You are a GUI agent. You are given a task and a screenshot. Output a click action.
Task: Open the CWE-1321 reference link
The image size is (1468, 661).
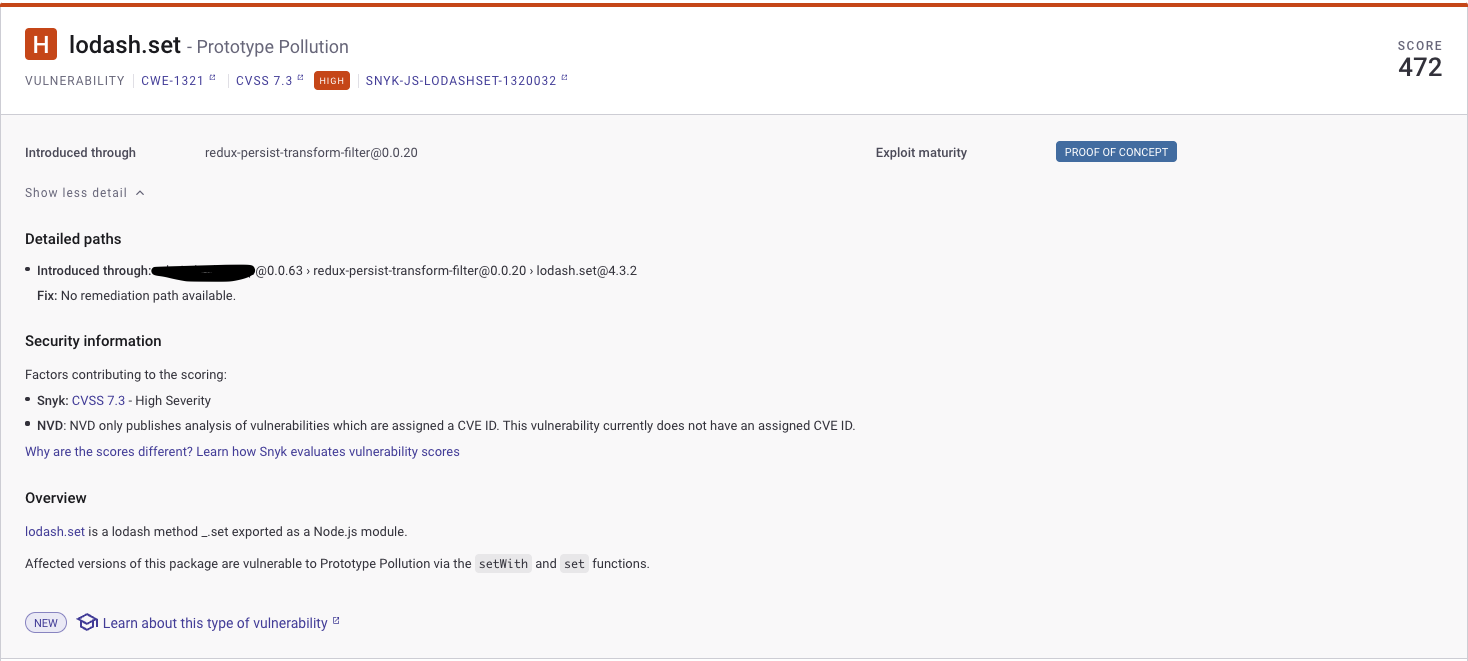pos(172,80)
